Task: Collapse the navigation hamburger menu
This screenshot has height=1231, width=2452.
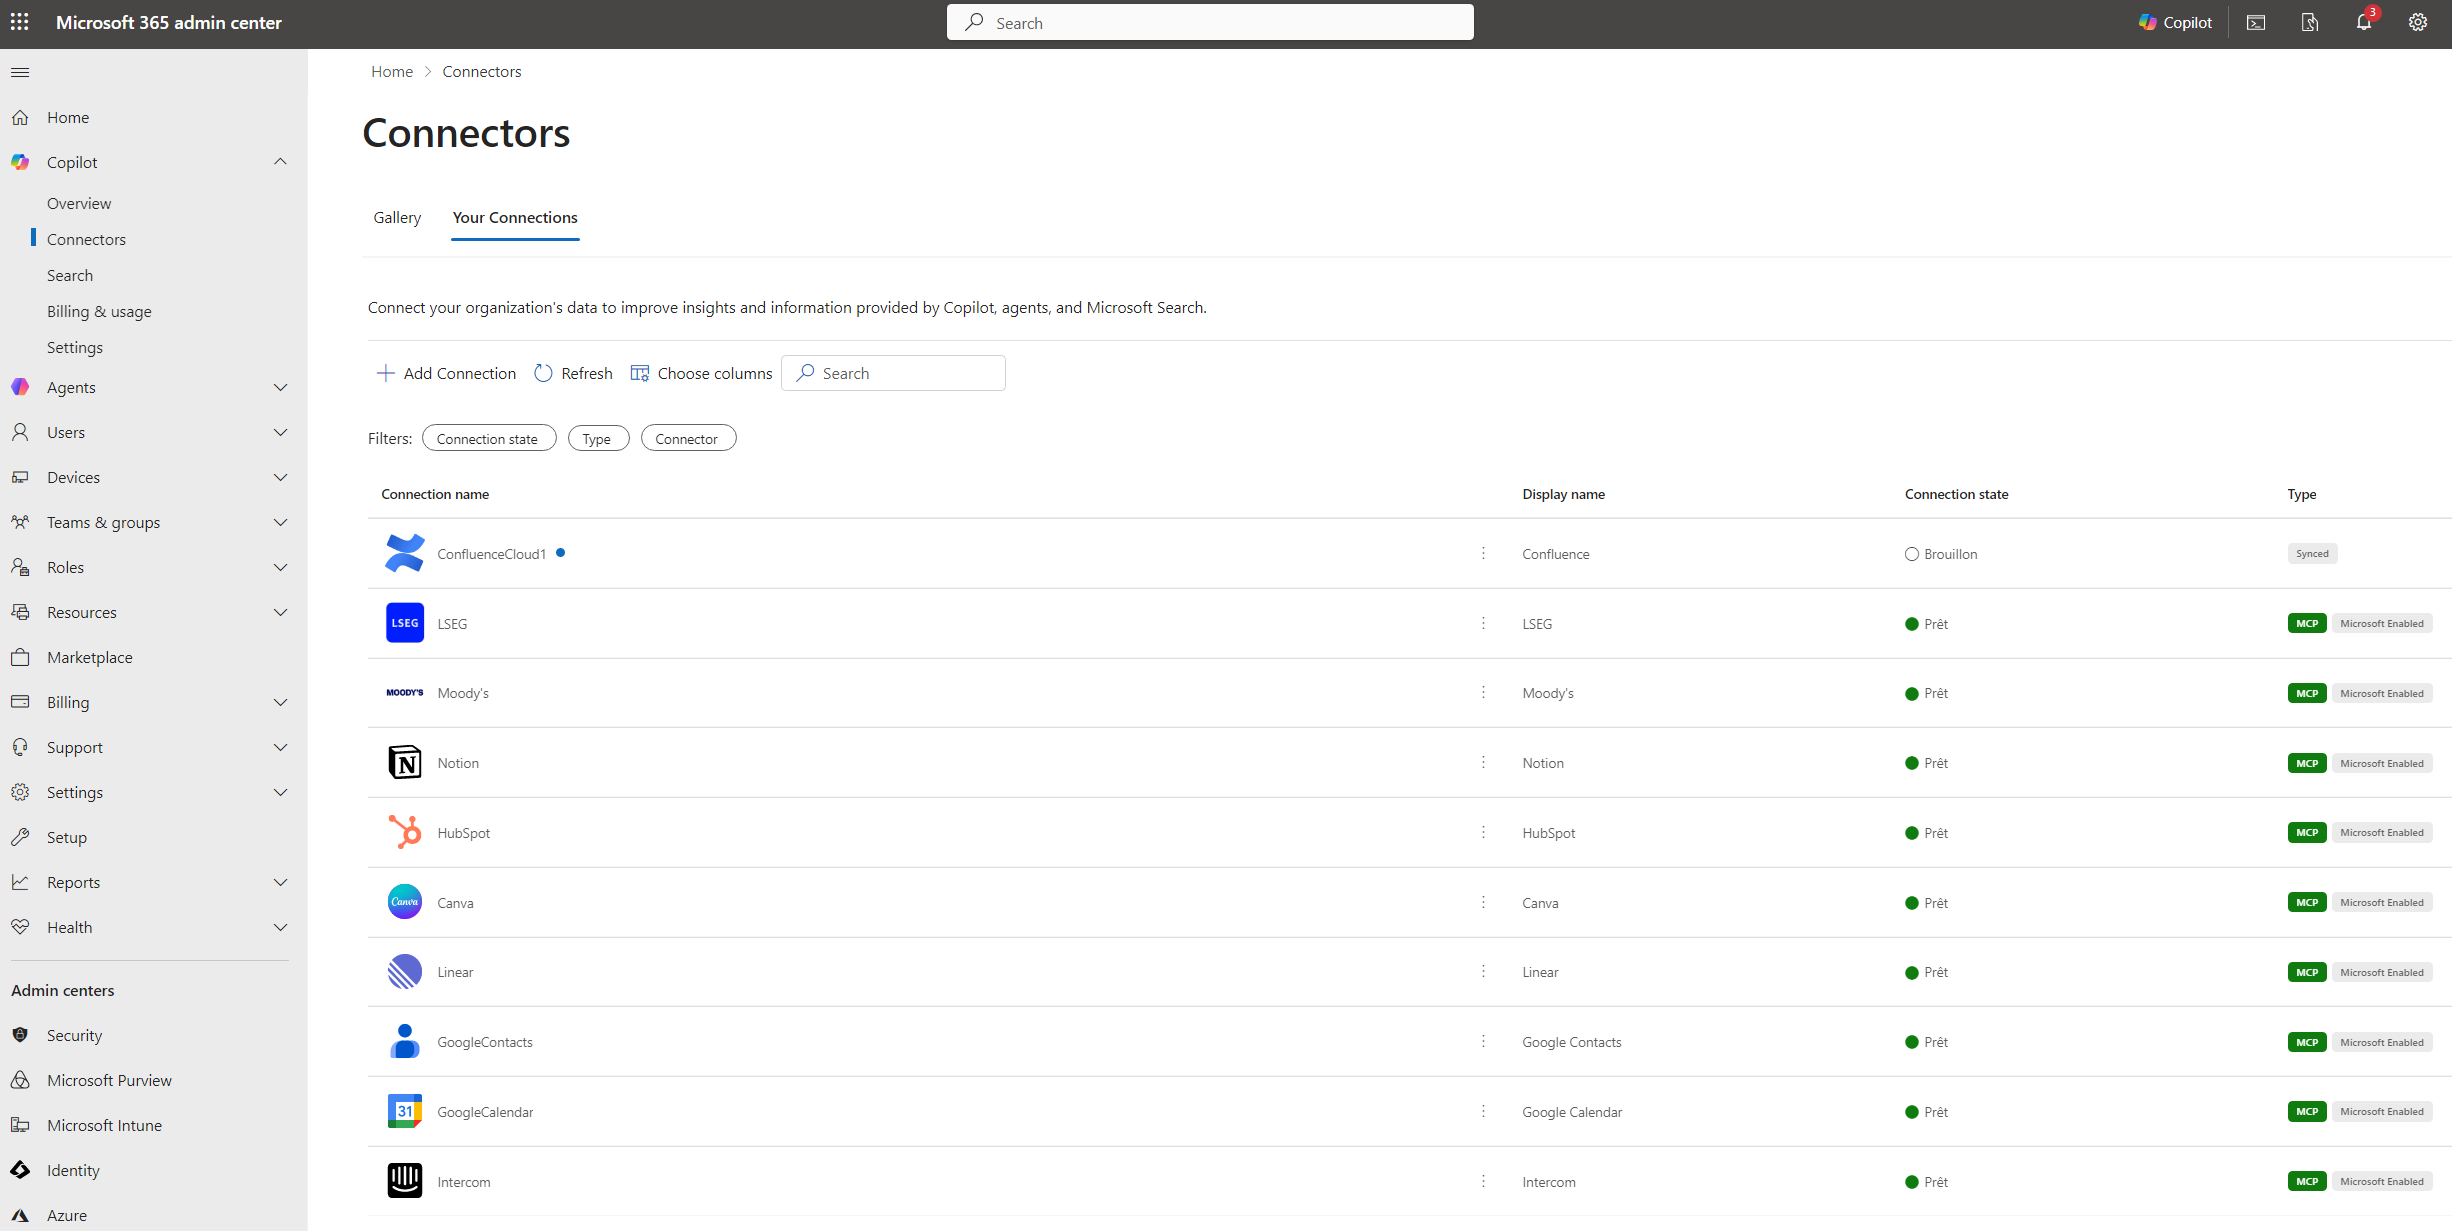Action: coord(20,72)
